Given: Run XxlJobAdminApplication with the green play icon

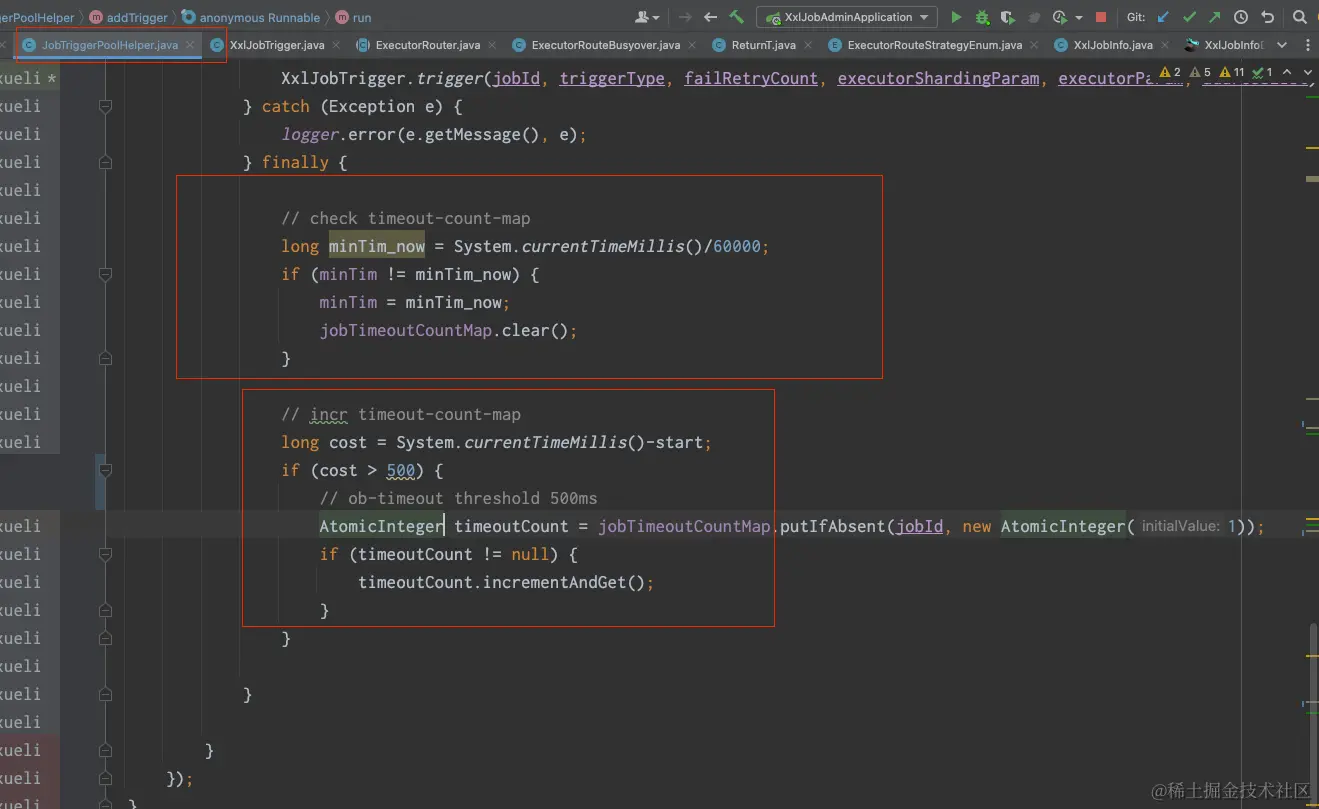Looking at the screenshot, I should point(956,17).
